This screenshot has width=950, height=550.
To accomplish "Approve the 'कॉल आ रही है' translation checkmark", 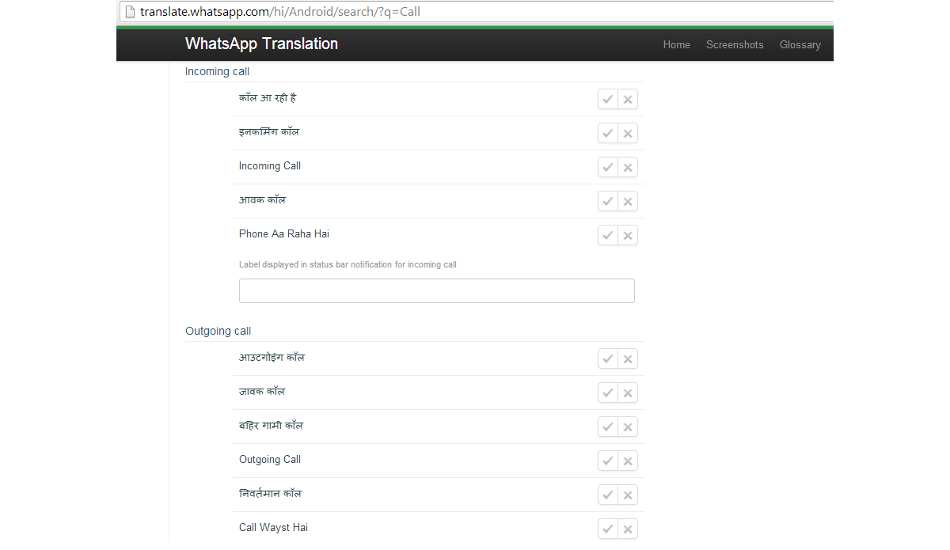I will [608, 99].
